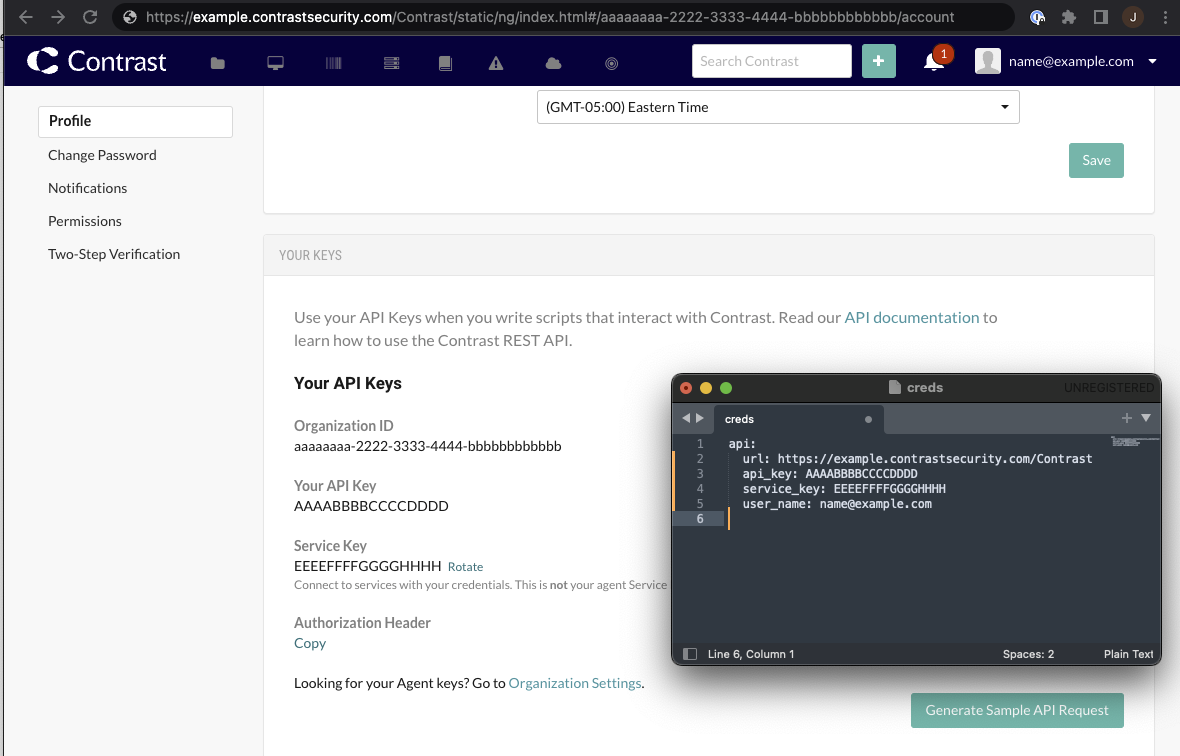Viewport: 1180px width, 756px height.
Task: Click the Save button
Action: tap(1096, 160)
